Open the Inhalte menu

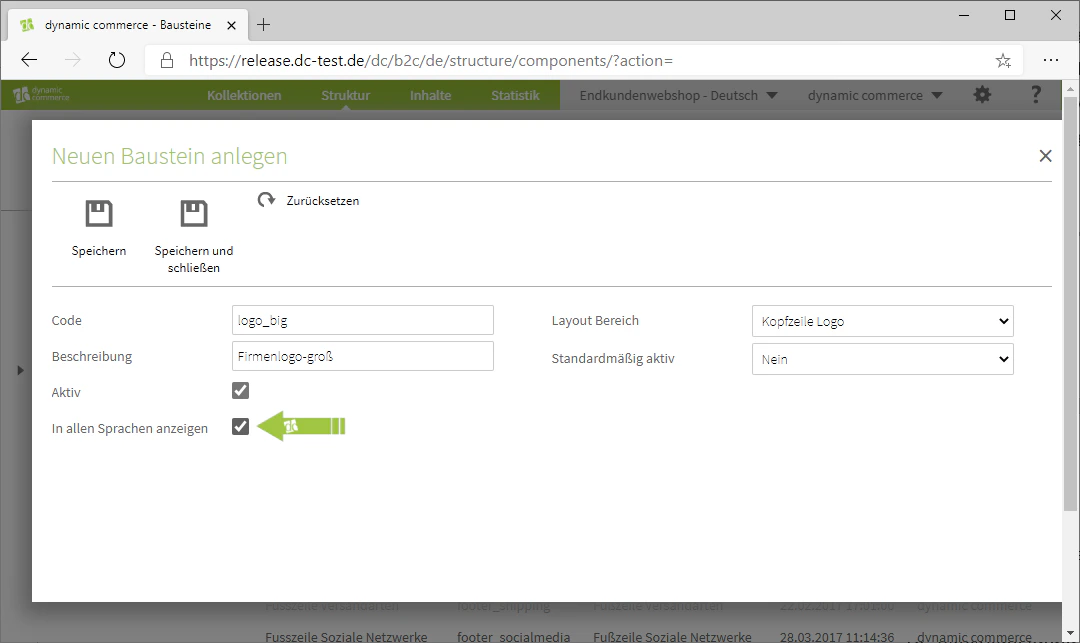[x=430, y=95]
